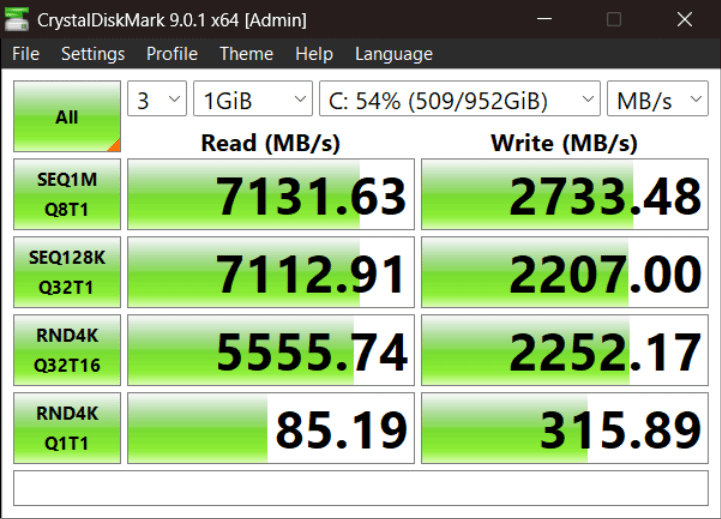Start the RND4K Q1T1 test
Viewport: 721px width, 519px height.
(67, 428)
